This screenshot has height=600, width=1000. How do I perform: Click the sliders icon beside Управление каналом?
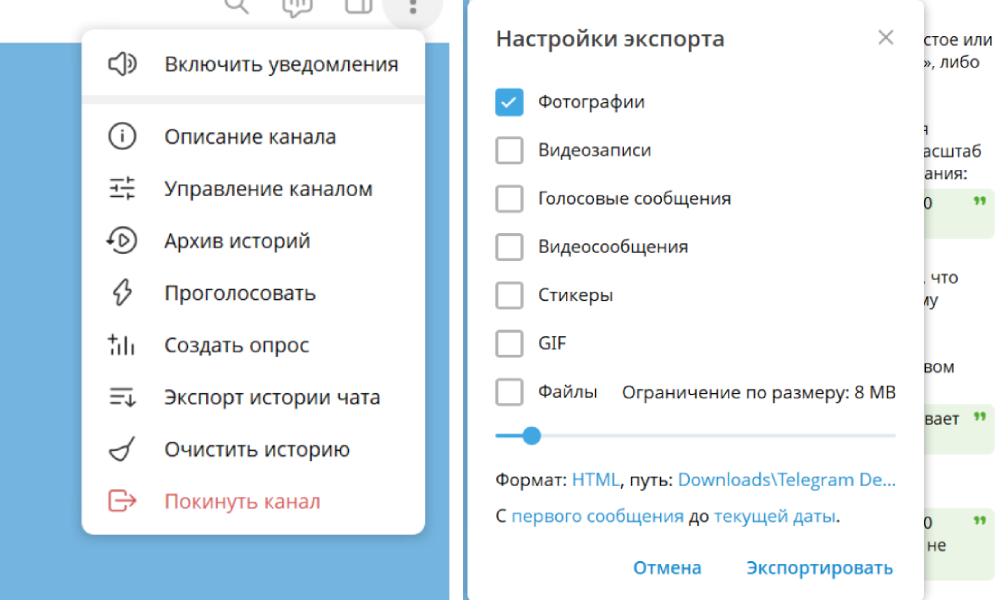pyautogui.click(x=122, y=189)
